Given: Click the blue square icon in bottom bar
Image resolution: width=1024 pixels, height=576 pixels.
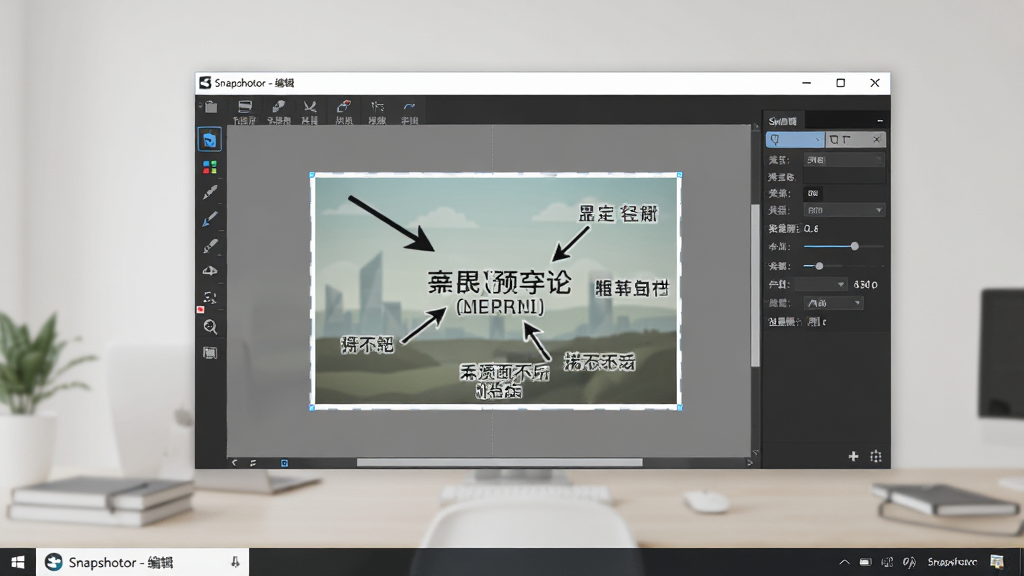Looking at the screenshot, I should [x=284, y=463].
